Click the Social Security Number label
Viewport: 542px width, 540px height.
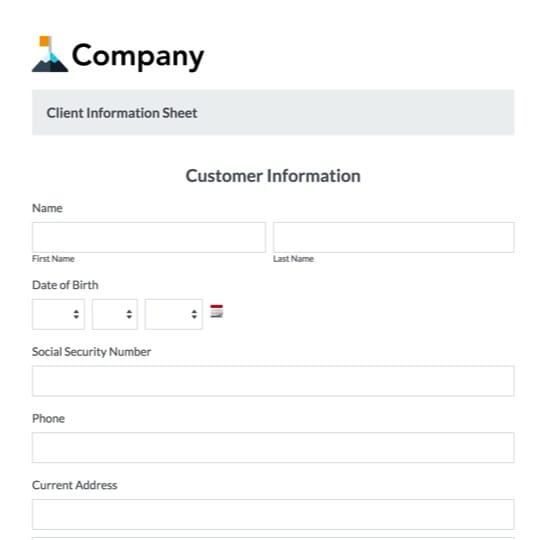(x=92, y=352)
